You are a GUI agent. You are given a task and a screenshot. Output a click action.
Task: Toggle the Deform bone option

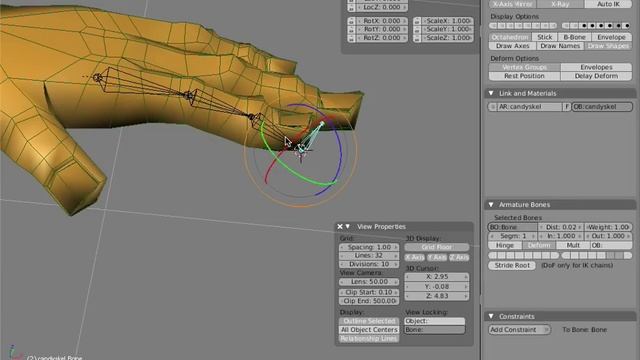click(x=539, y=246)
